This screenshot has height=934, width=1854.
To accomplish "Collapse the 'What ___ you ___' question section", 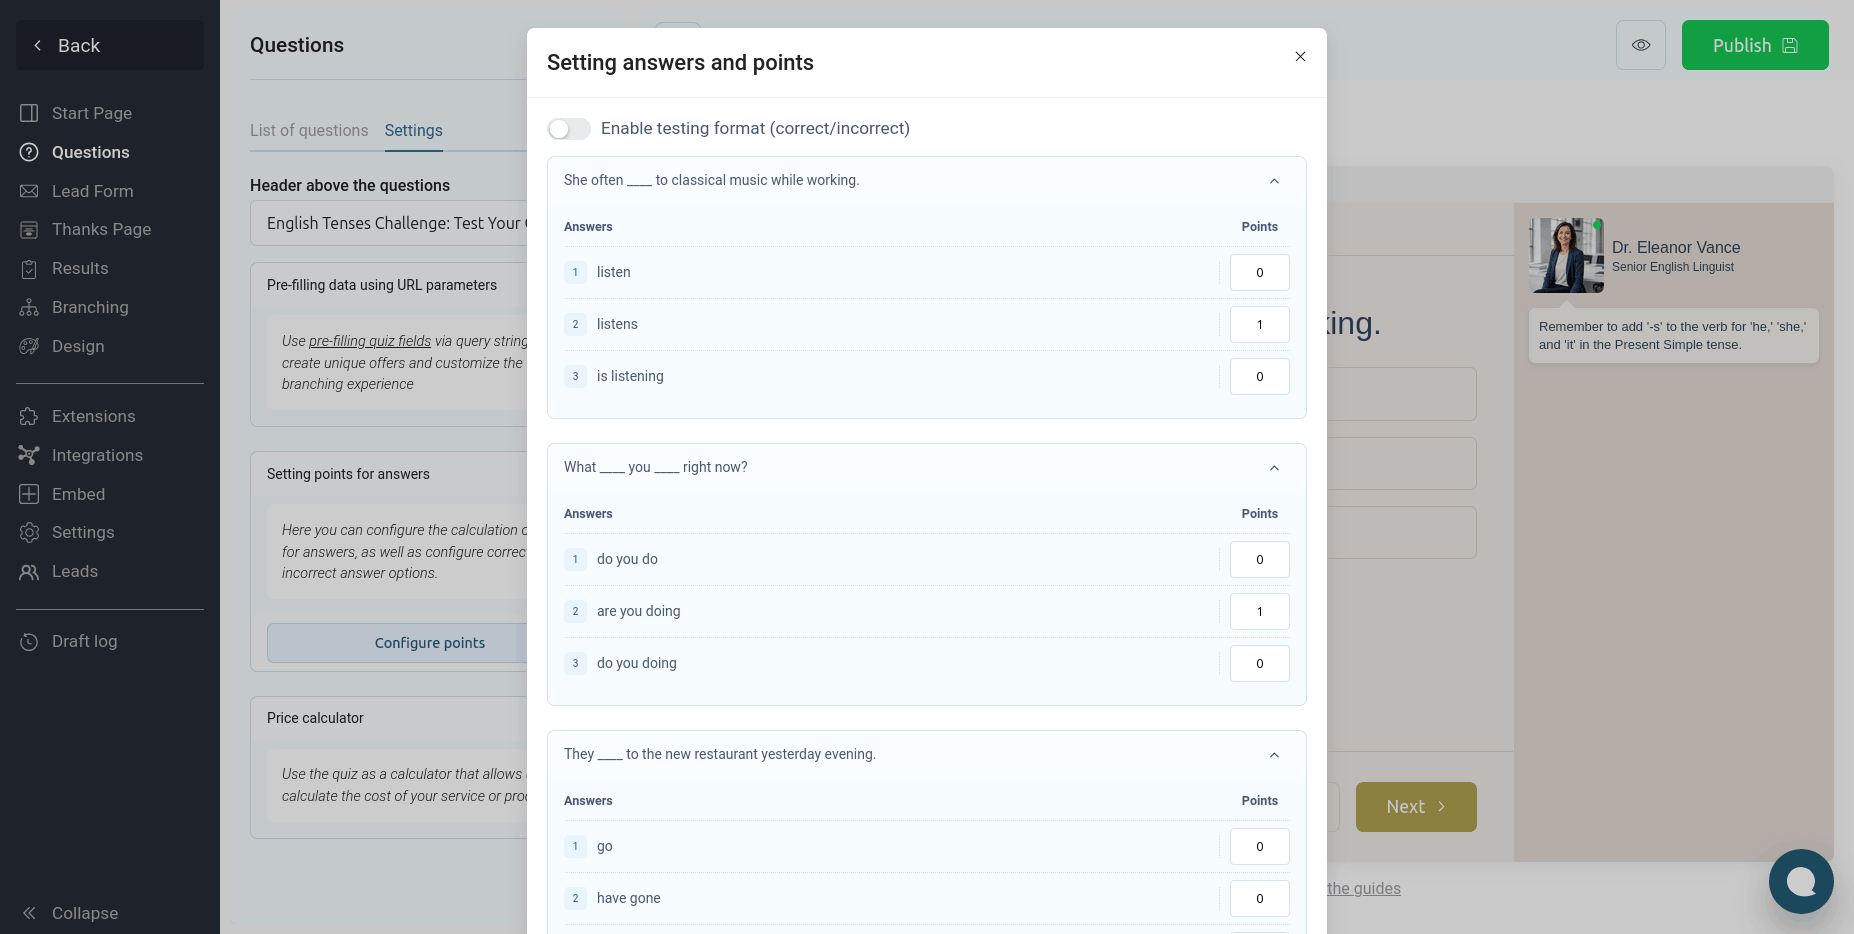I will pyautogui.click(x=1274, y=468).
